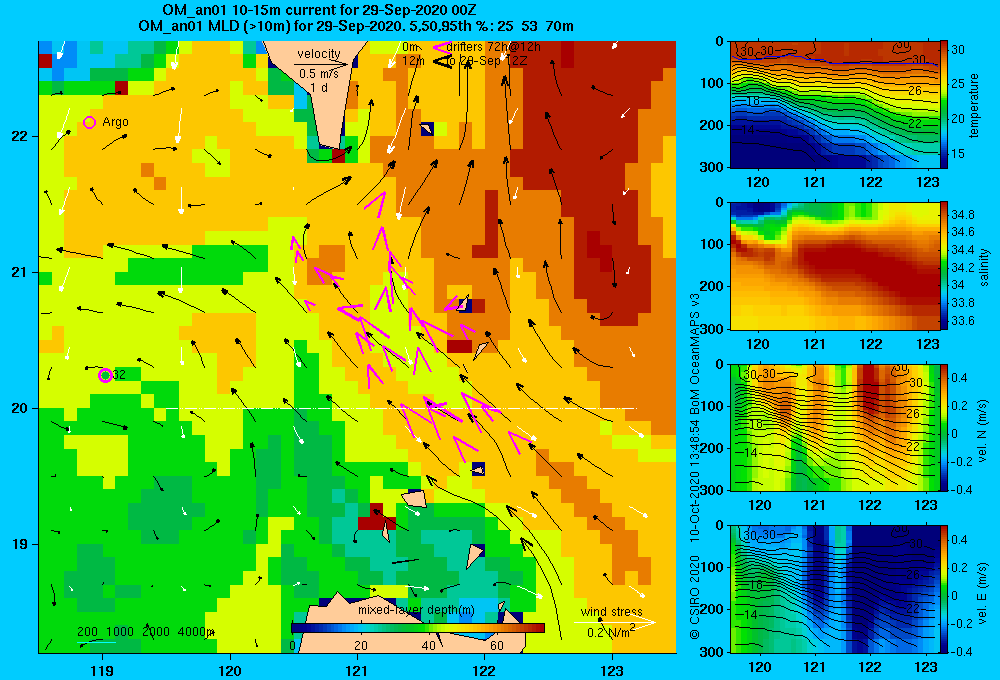Viewport: 1000px width, 680px height.
Task: Click the vel. E colorbar
Action: click(944, 589)
